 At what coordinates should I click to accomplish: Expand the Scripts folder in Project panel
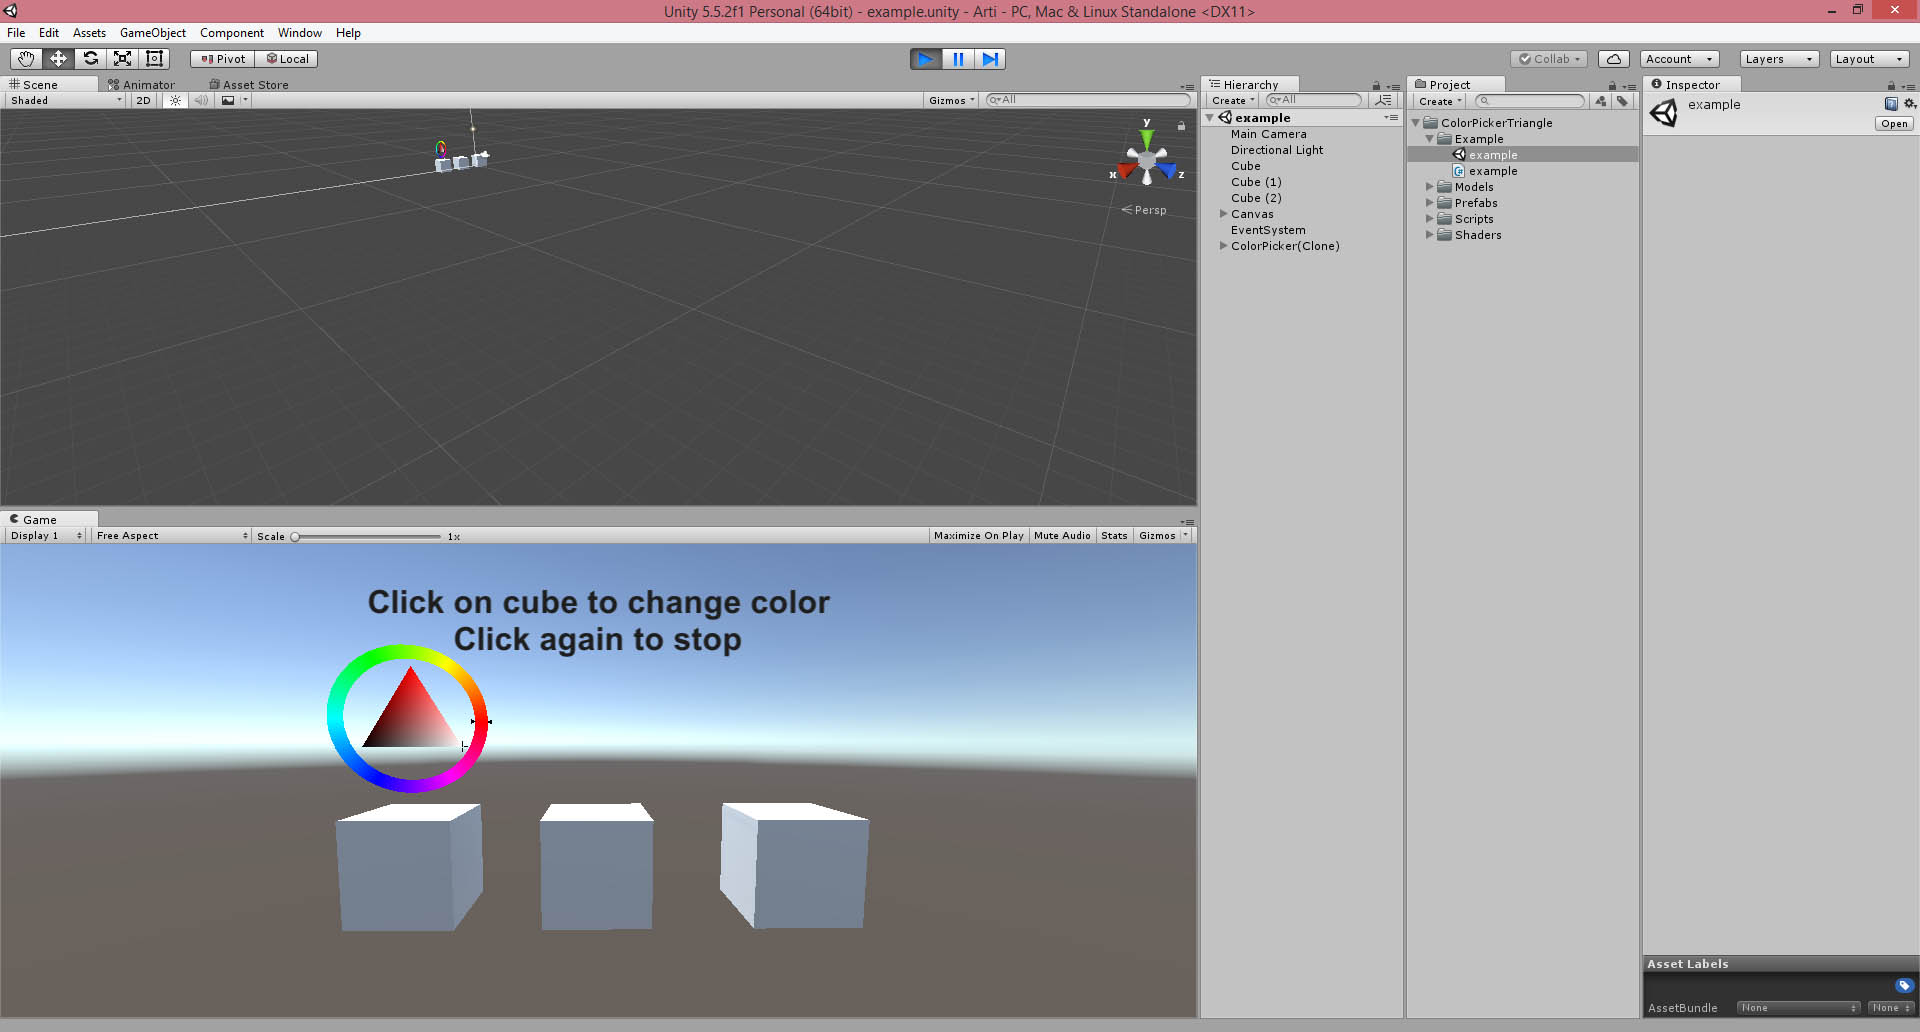(1430, 219)
